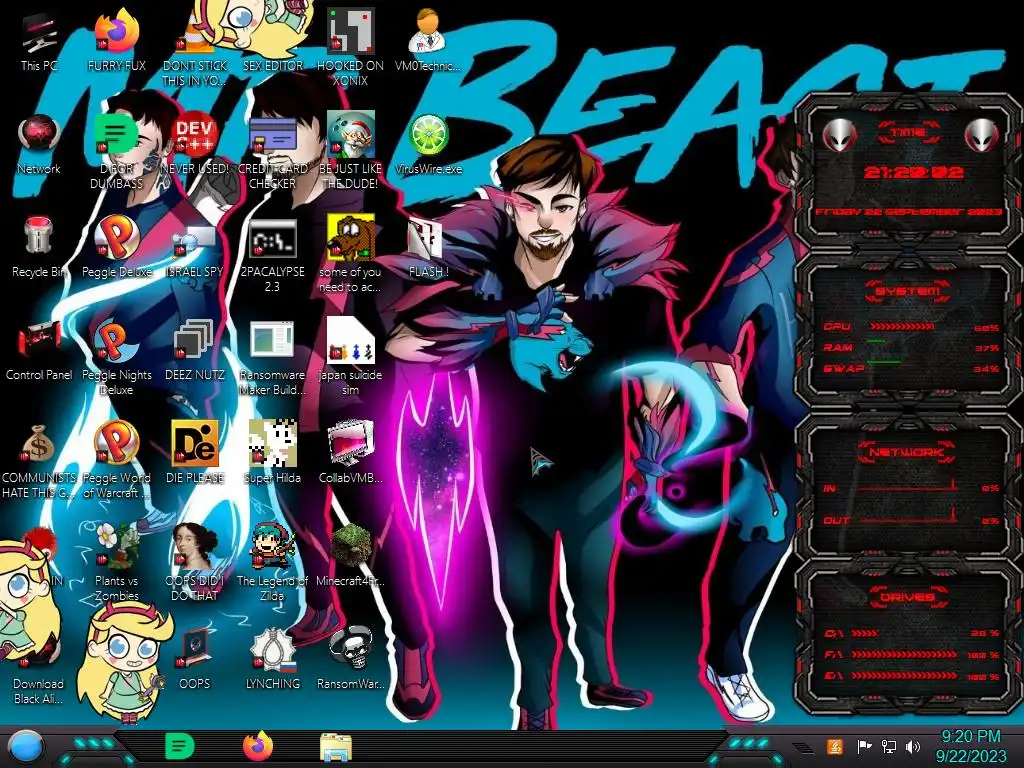This screenshot has width=1024, height=768.
Task: Launch The Legend of Zilda shortcut
Action: pyautogui.click(x=272, y=563)
